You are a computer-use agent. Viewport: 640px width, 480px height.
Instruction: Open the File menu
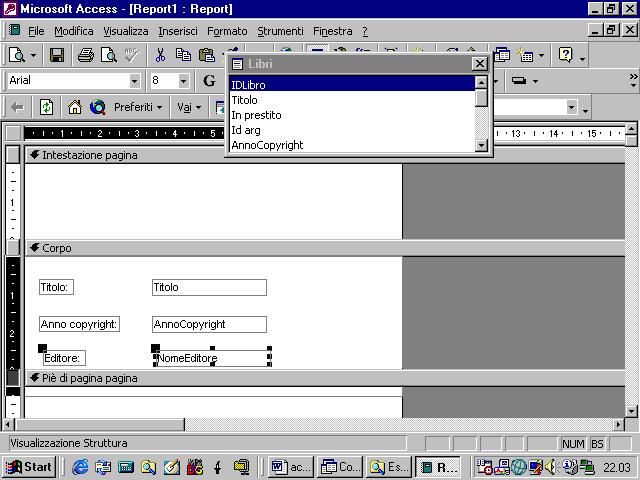[36, 31]
